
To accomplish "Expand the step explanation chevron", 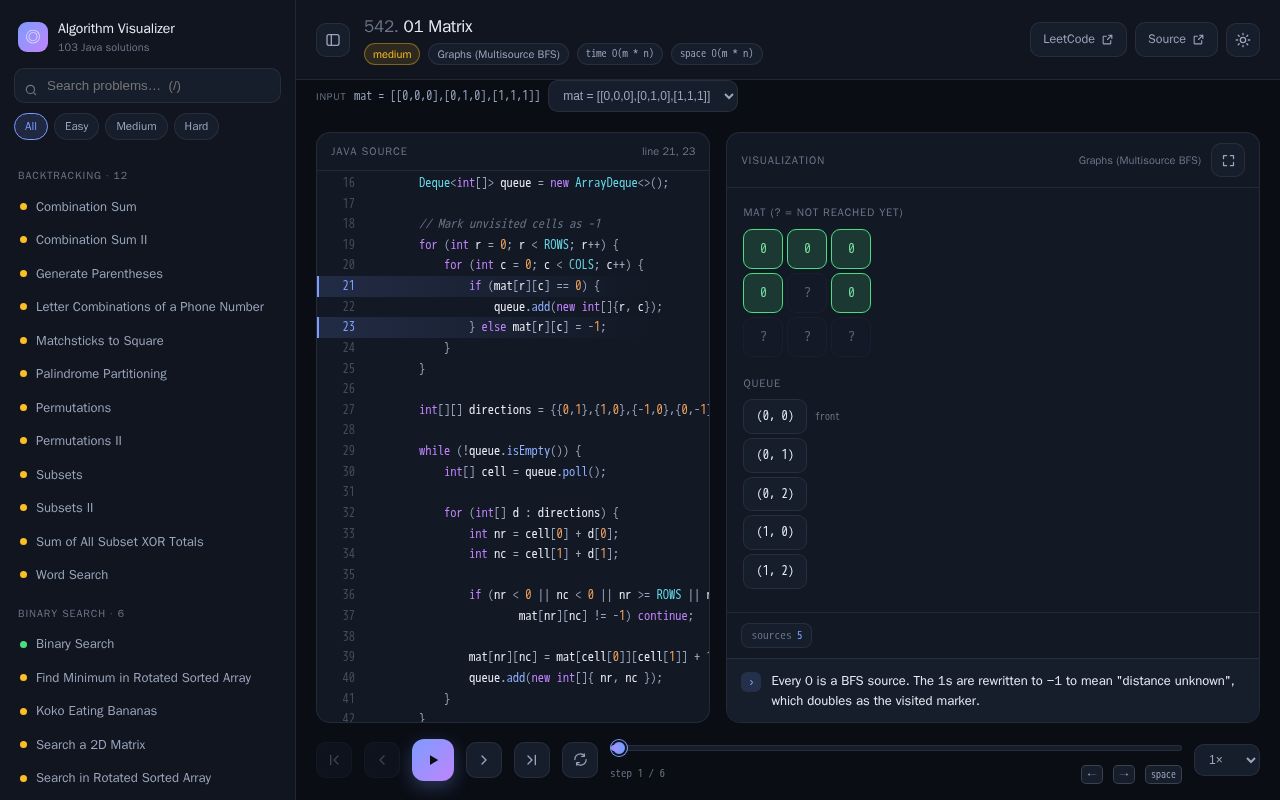I will [751, 682].
